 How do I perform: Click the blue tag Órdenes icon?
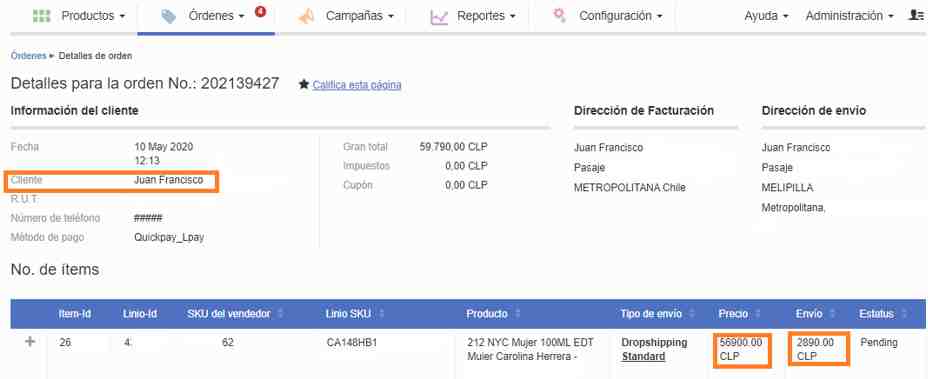[169, 17]
